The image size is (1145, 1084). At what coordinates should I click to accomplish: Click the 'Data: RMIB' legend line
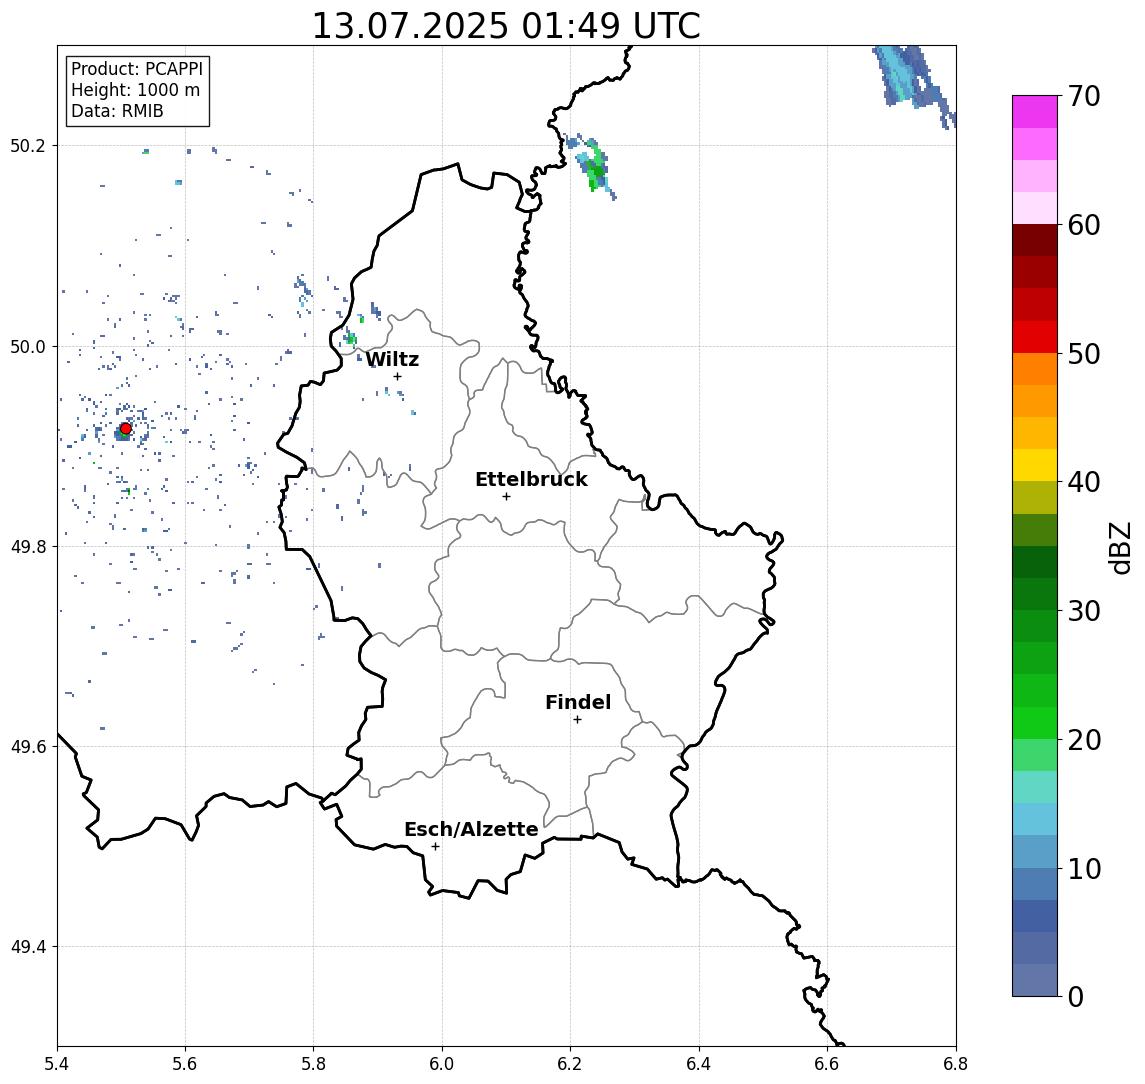pos(117,111)
